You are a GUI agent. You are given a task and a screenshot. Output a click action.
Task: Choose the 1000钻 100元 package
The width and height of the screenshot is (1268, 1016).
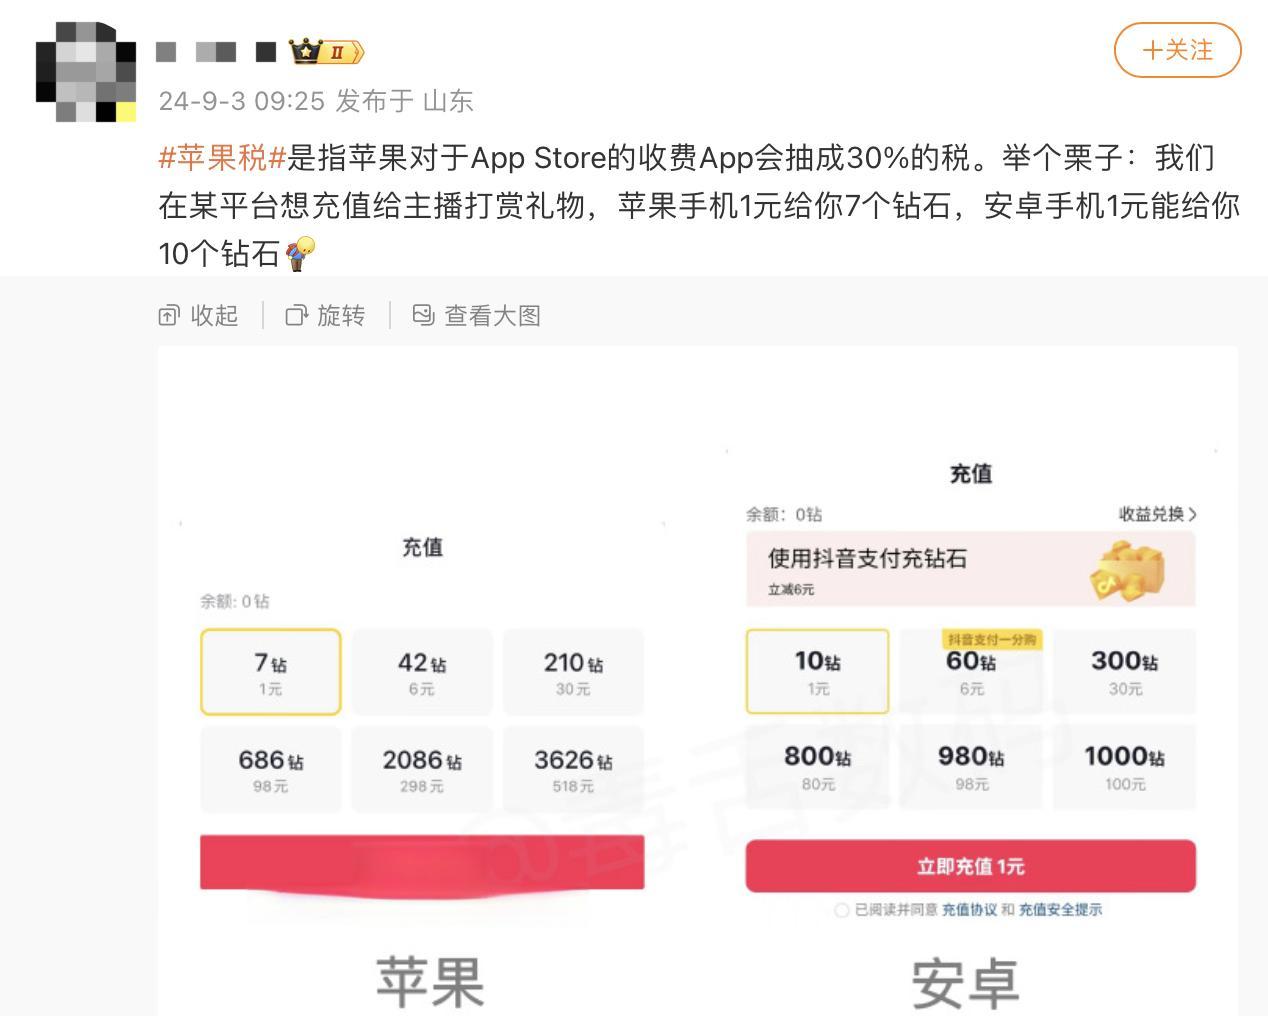click(1124, 767)
